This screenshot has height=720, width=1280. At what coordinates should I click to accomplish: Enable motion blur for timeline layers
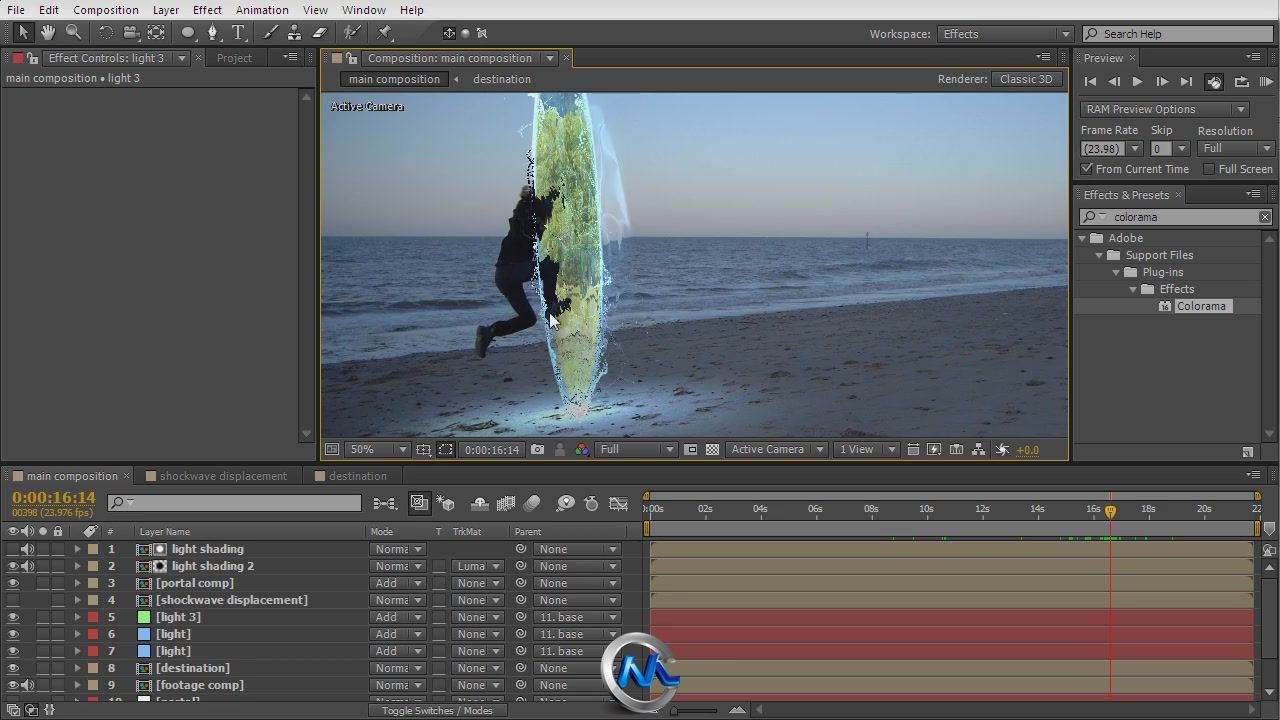(x=532, y=503)
